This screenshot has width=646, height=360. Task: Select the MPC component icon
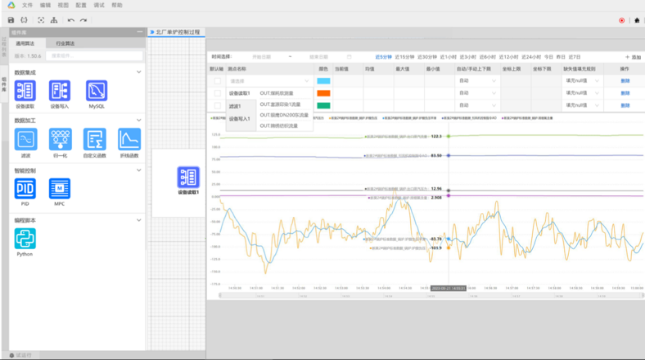click(x=59, y=189)
